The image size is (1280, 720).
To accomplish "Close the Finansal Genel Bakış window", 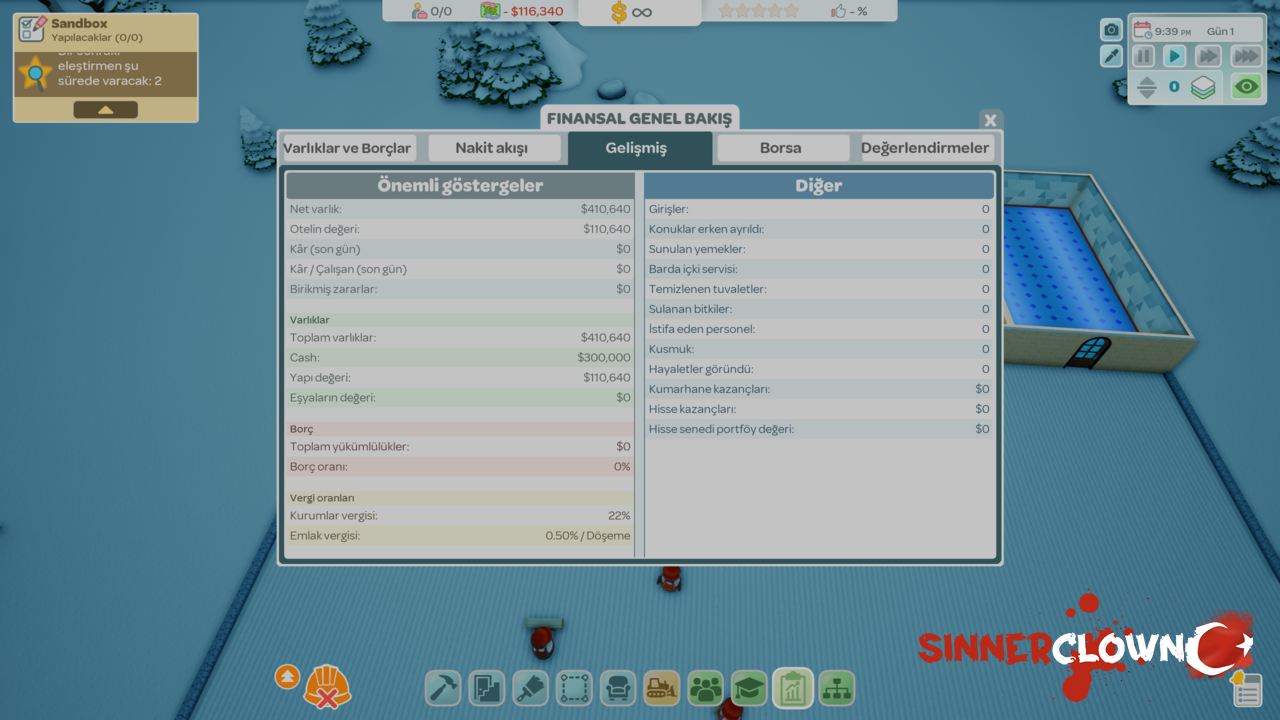I will pyautogui.click(x=990, y=120).
